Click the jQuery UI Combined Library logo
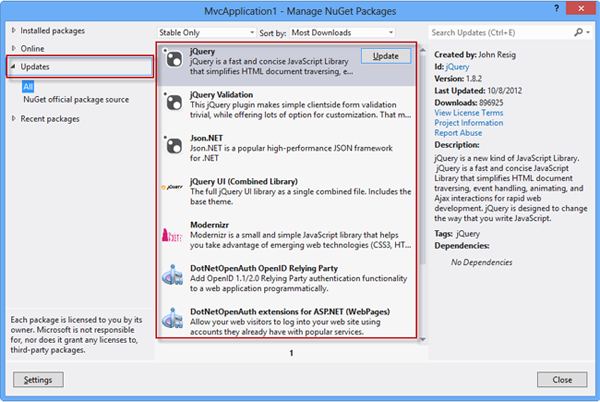600x402 pixels. [x=172, y=187]
